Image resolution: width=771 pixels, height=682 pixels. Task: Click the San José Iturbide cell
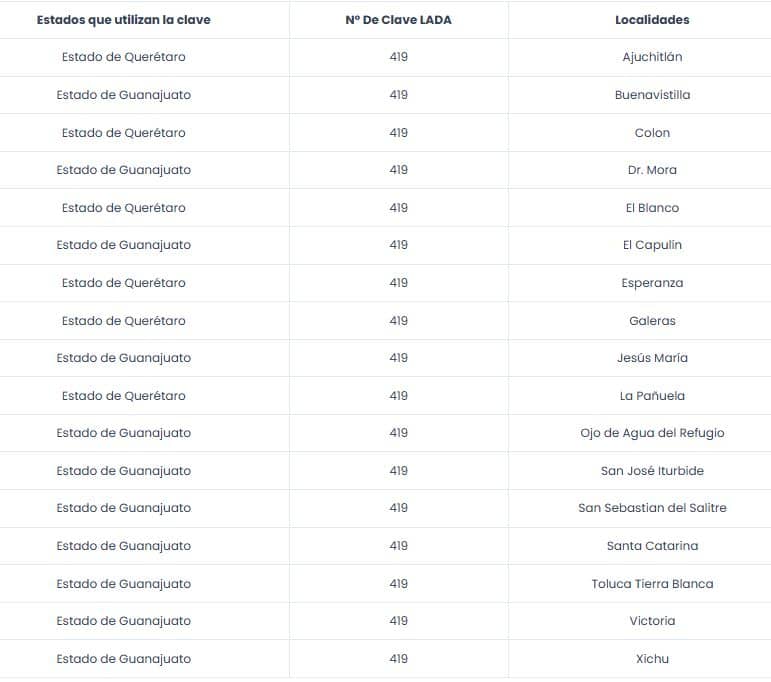pos(652,471)
